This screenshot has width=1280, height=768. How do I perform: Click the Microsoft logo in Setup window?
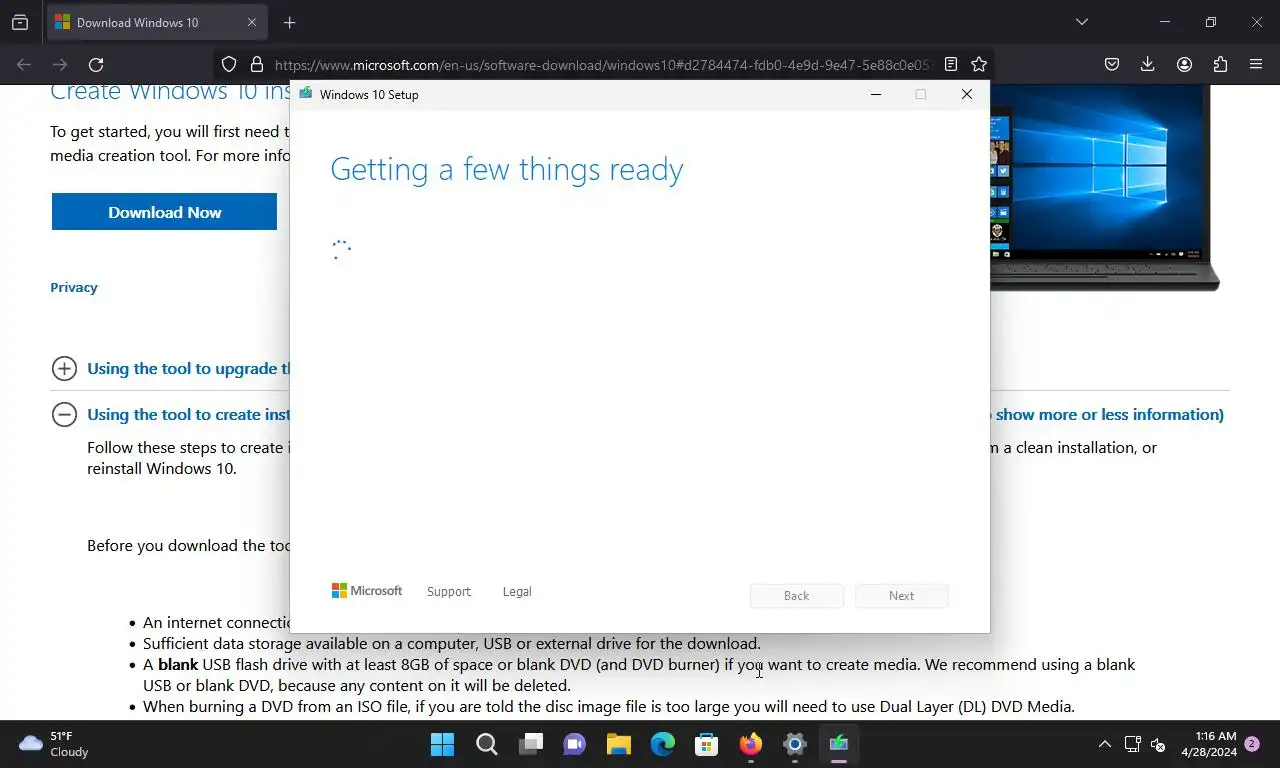tap(367, 591)
